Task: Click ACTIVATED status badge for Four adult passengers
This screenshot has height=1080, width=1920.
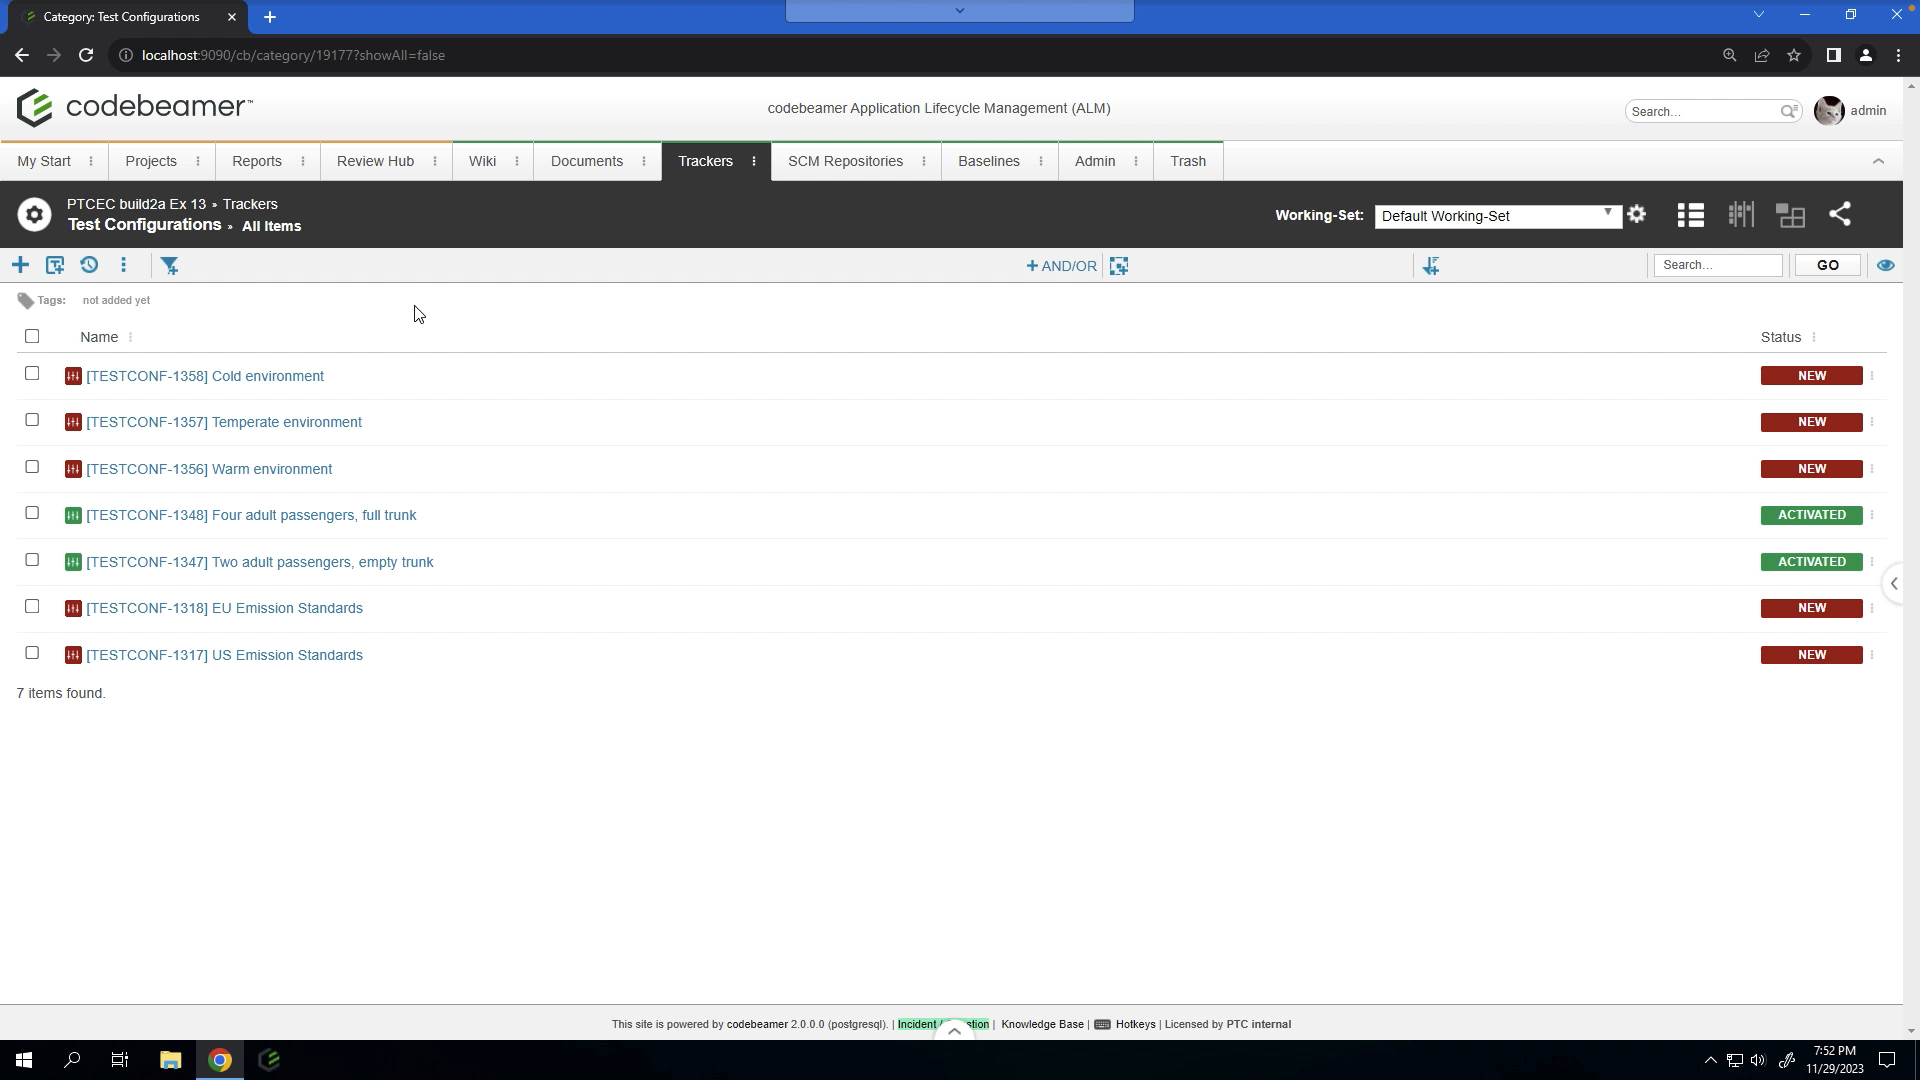Action: coord(1812,515)
